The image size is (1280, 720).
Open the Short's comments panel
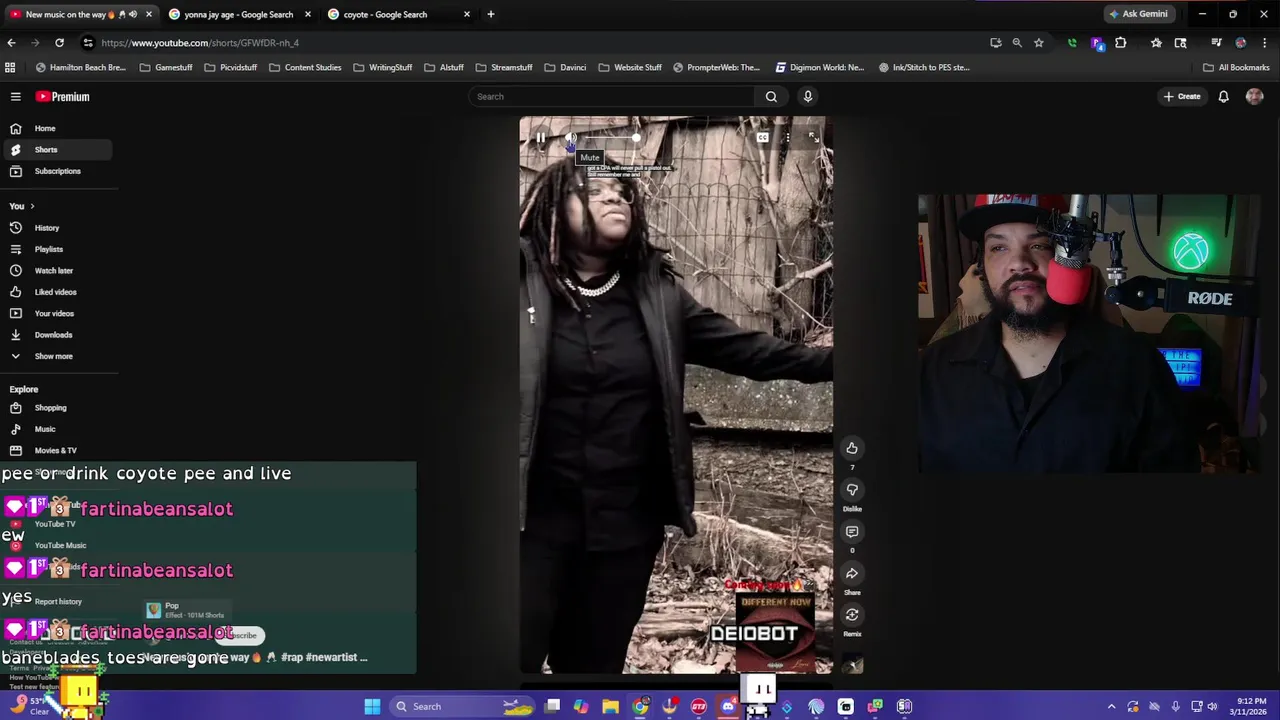pyautogui.click(x=852, y=532)
